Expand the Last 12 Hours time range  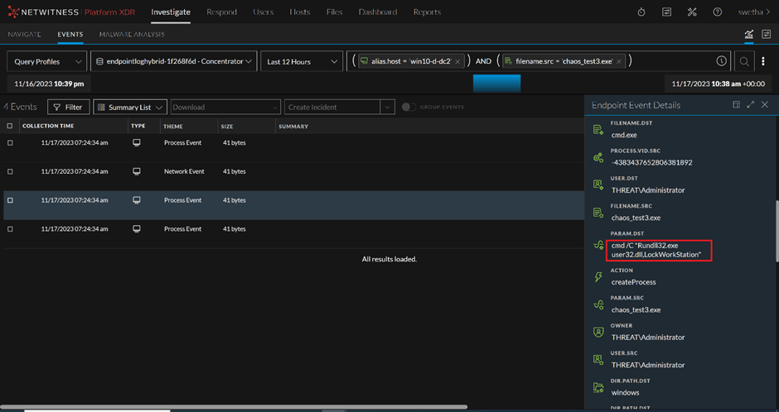(x=300, y=61)
